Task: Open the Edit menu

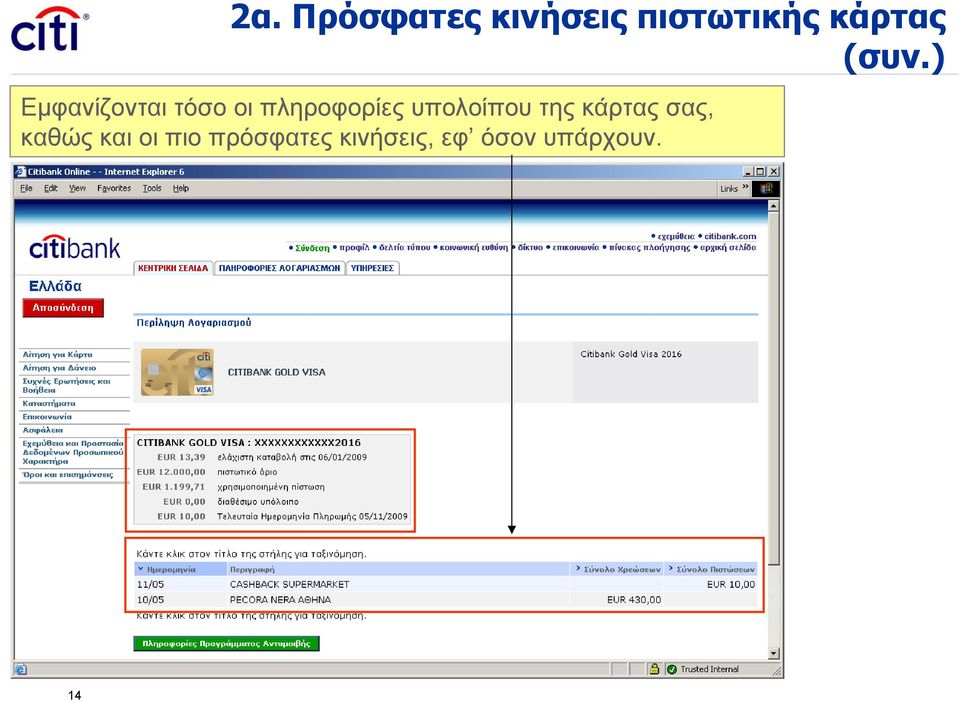Action: click(x=51, y=189)
